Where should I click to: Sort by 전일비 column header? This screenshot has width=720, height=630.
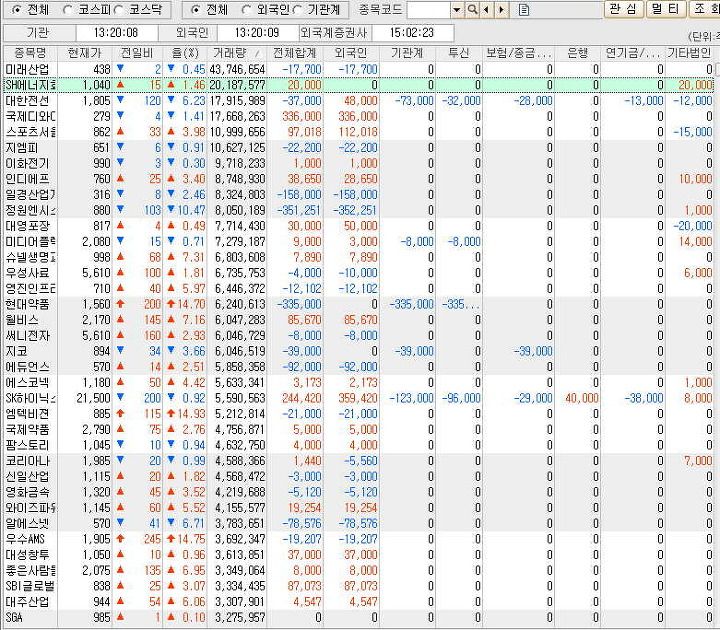tap(137, 53)
